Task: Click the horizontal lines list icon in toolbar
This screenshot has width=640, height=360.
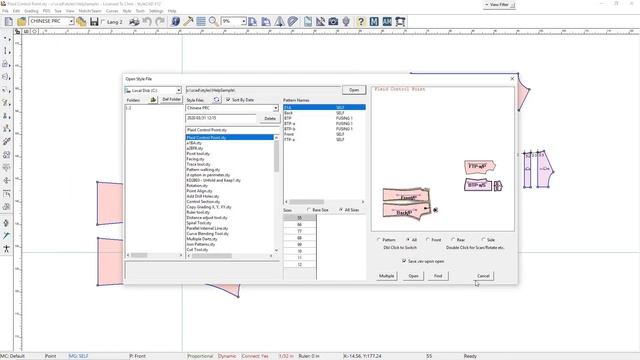Action: pos(201,22)
